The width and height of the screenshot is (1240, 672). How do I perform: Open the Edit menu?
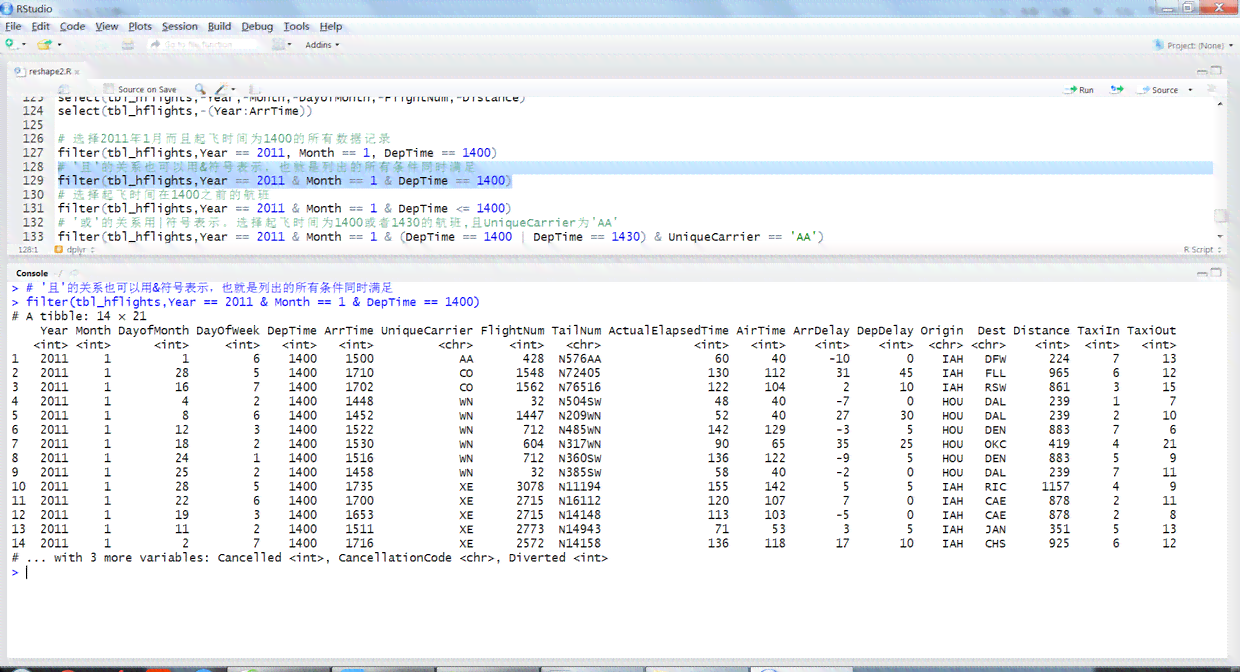41,26
